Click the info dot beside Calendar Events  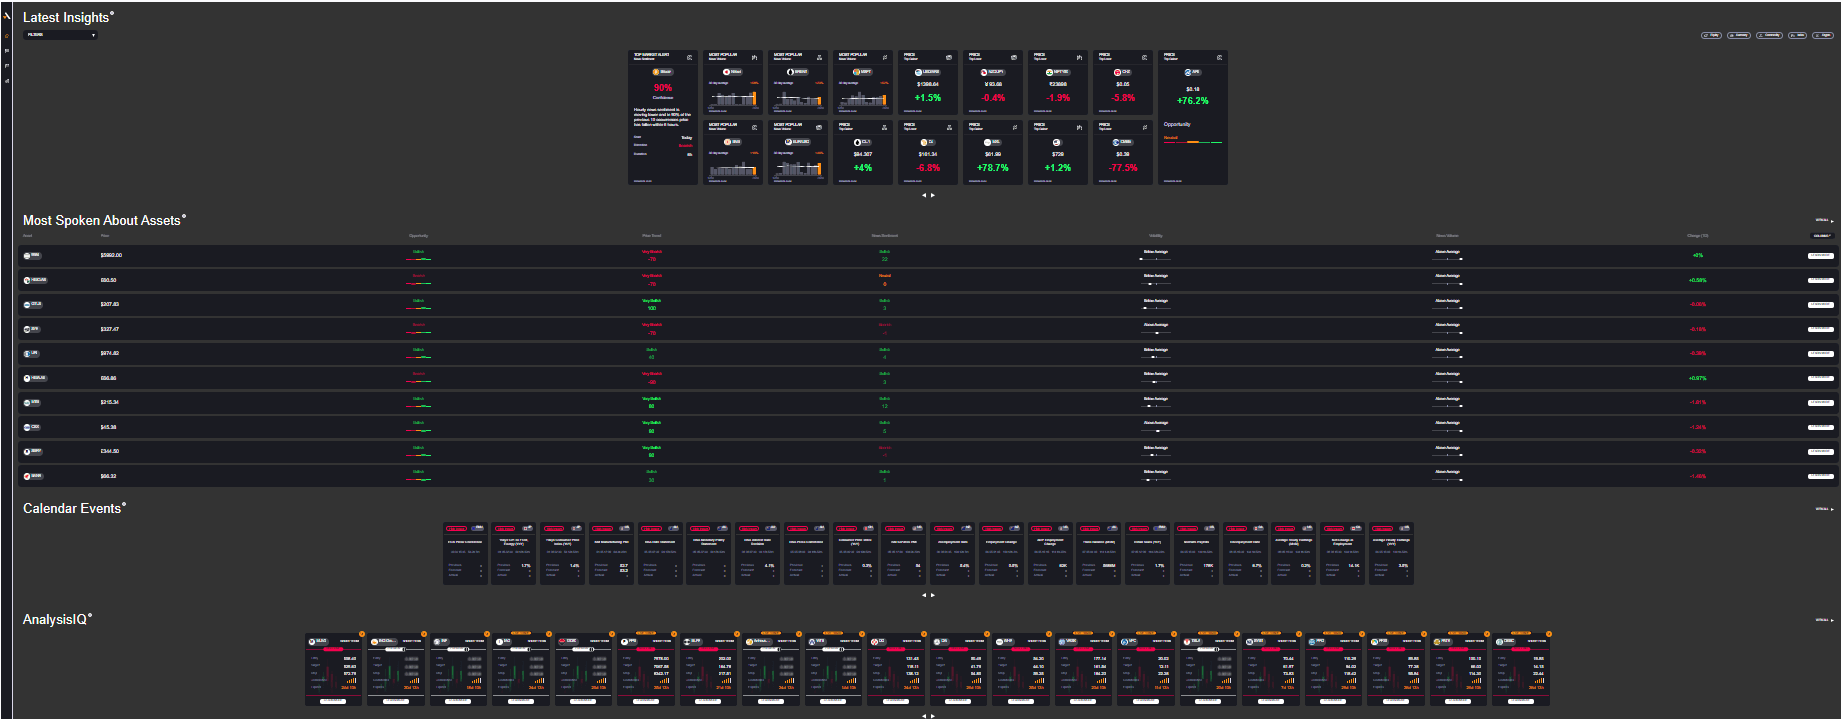pyautogui.click(x=124, y=504)
